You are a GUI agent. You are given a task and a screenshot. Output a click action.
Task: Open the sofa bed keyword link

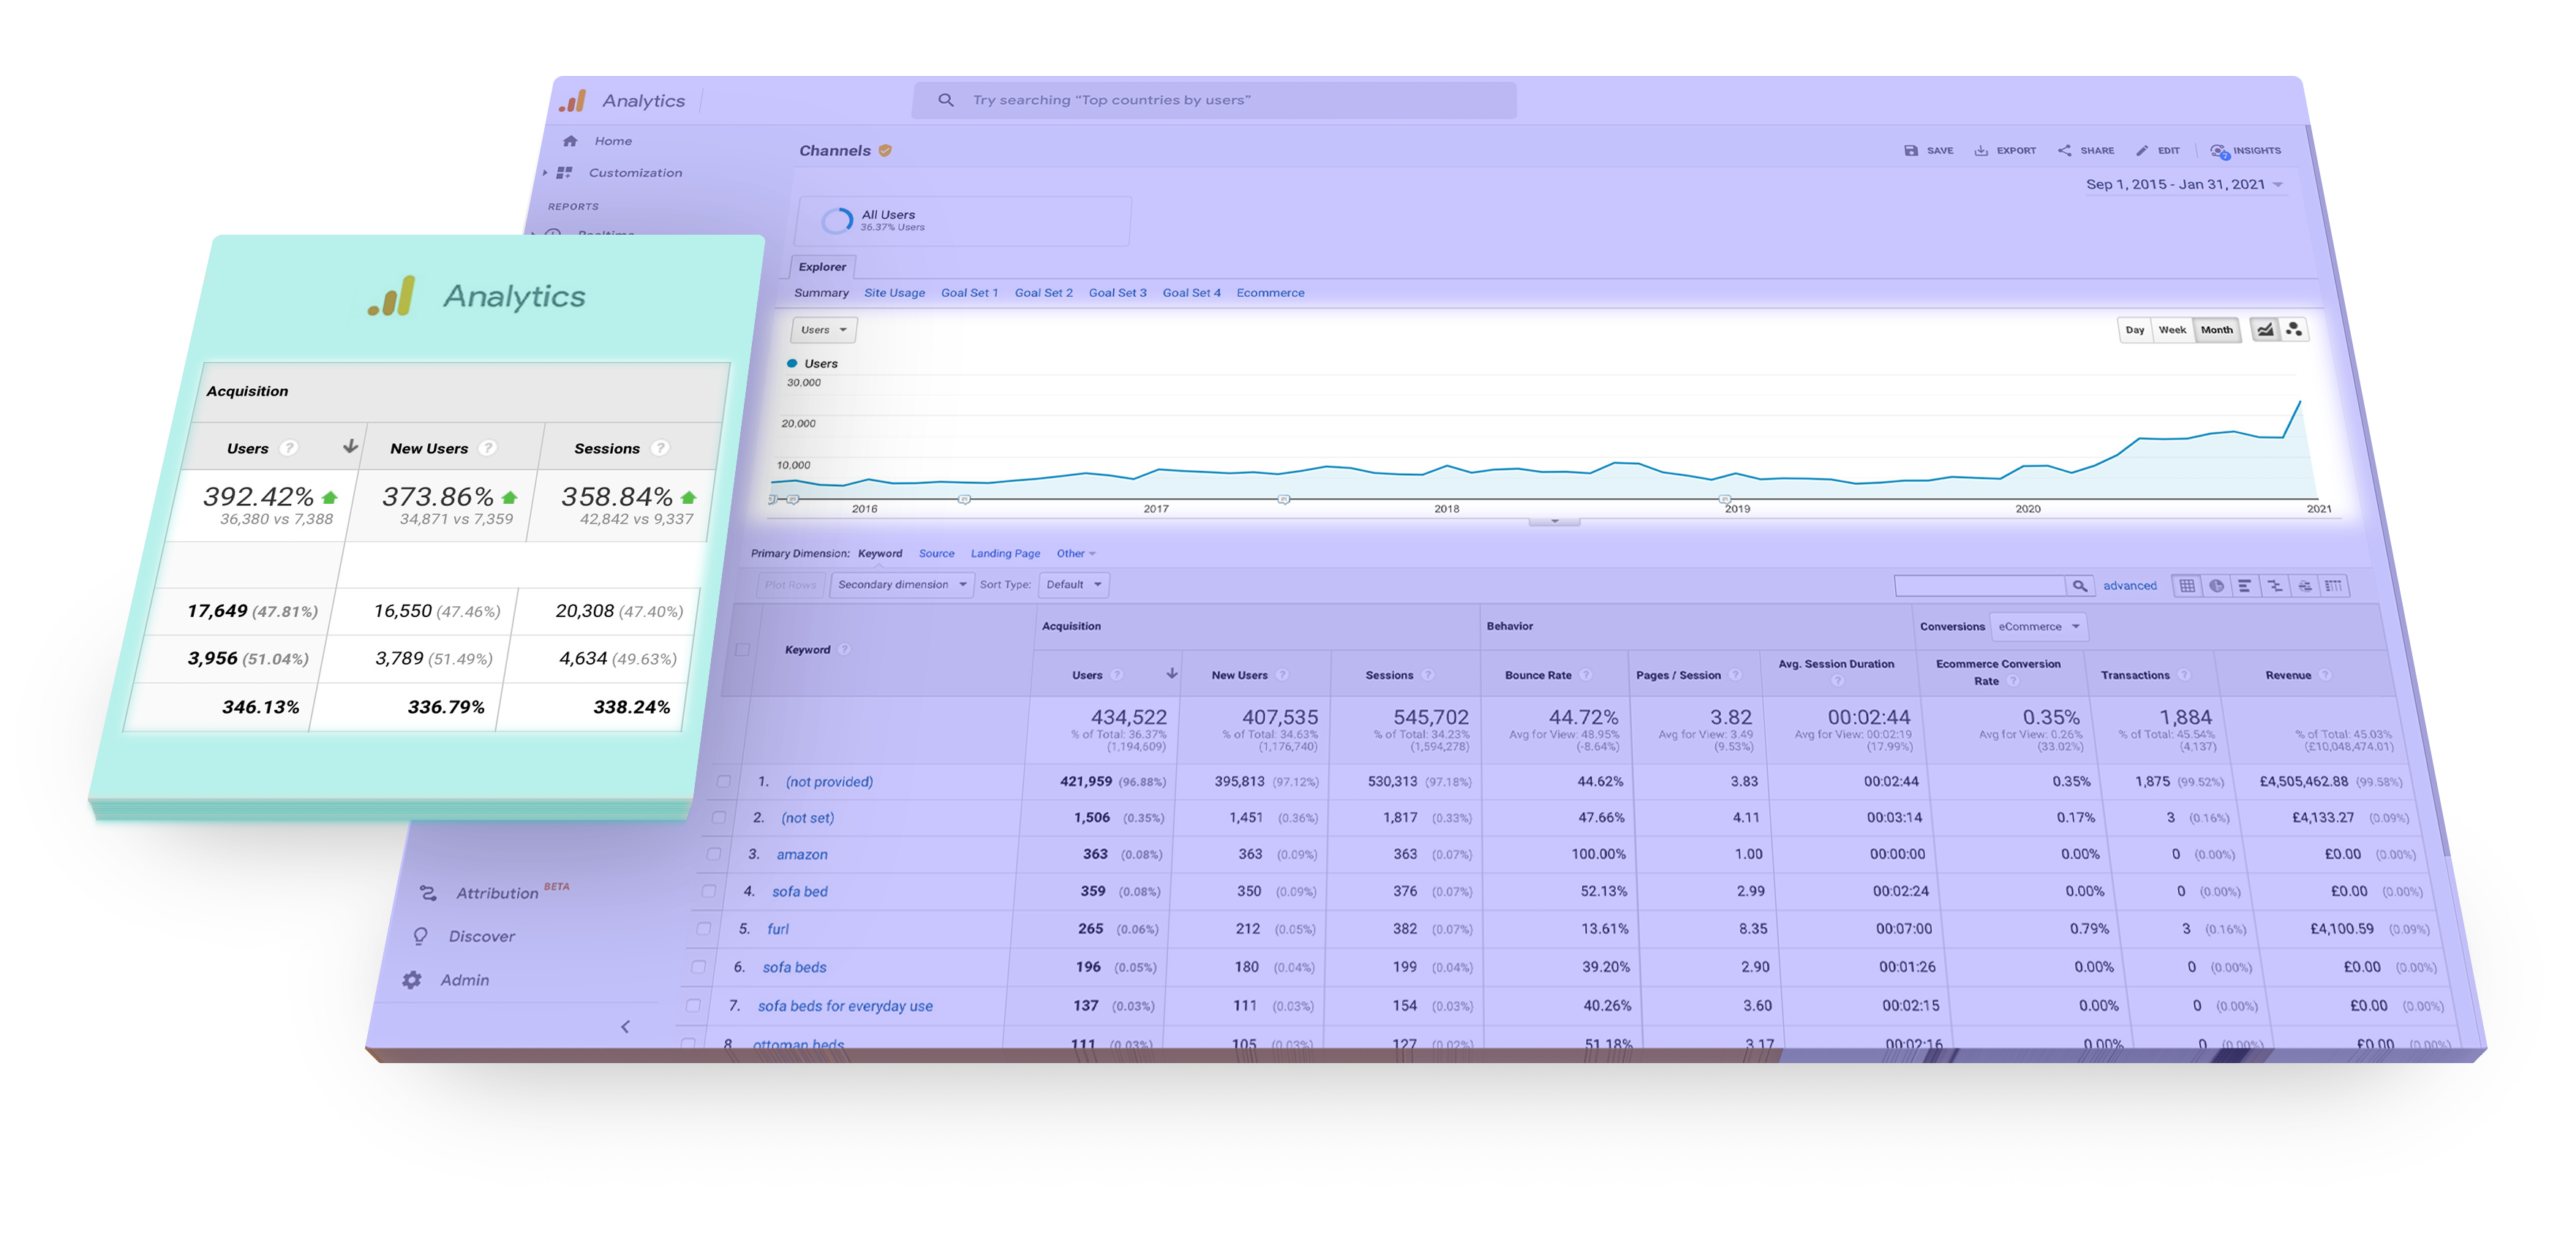(799, 890)
